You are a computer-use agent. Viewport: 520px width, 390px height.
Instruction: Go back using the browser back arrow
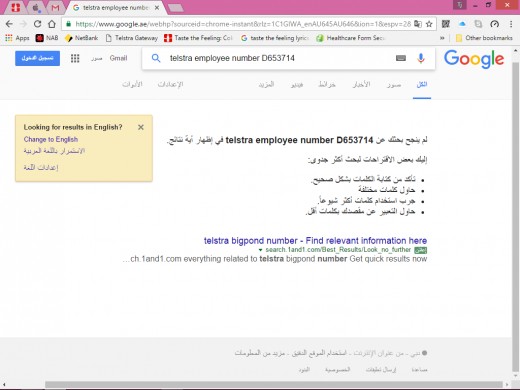tap(9, 24)
